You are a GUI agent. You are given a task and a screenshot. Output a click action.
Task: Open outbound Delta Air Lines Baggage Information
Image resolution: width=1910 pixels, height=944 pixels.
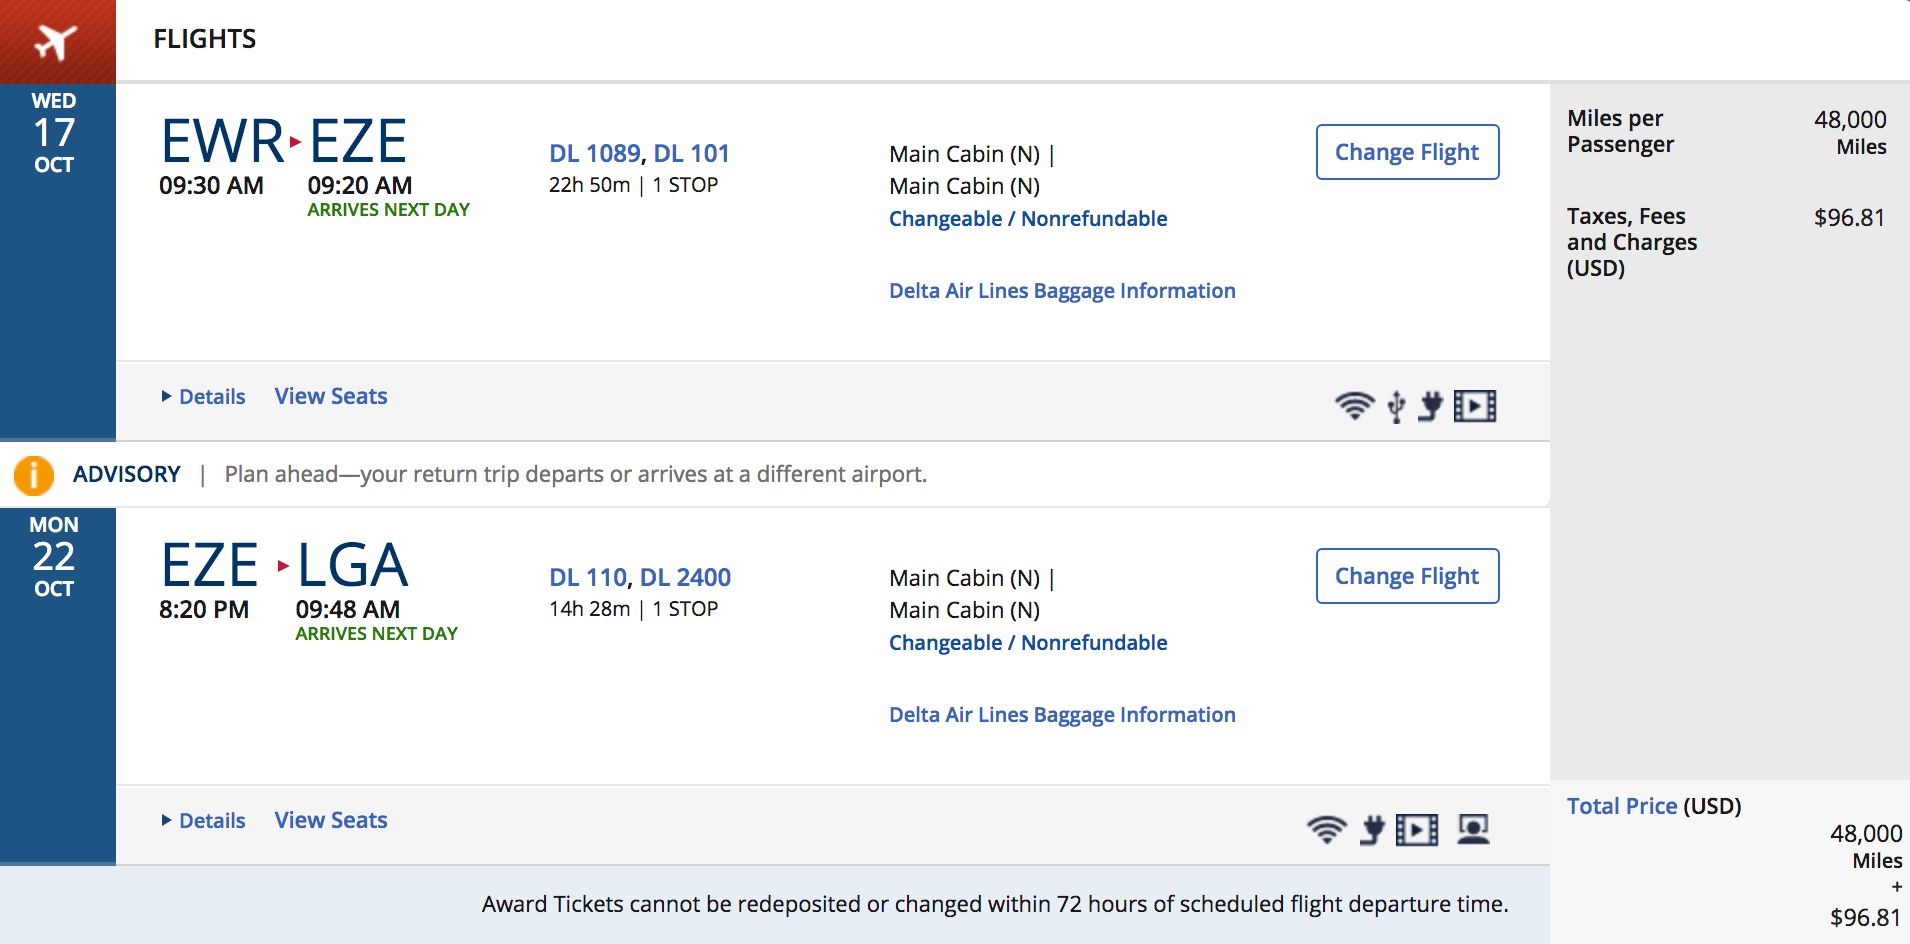tap(1062, 291)
